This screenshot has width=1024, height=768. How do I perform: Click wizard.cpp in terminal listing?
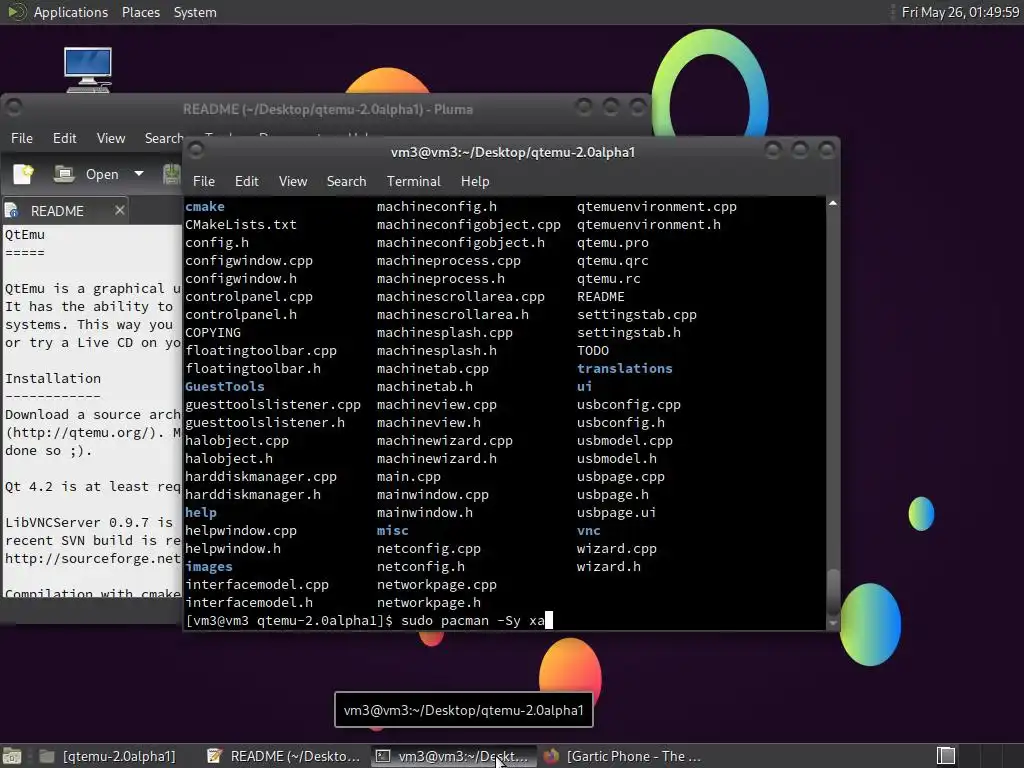coord(616,549)
